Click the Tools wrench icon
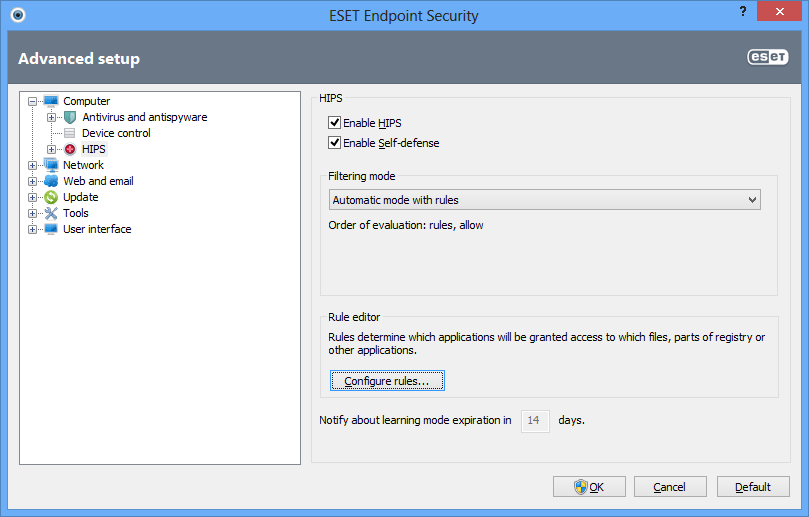This screenshot has width=809, height=517. click(51, 213)
